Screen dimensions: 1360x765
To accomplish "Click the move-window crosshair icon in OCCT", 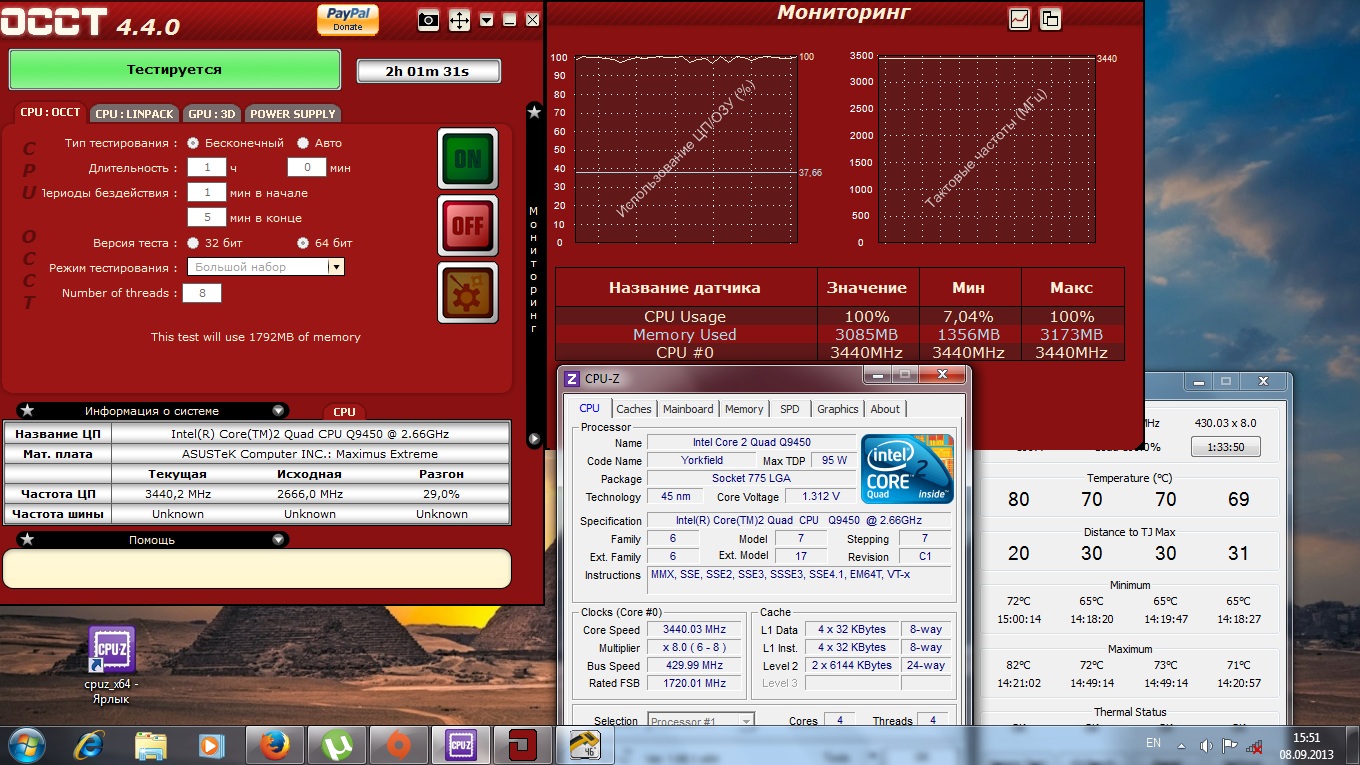I will click(x=459, y=20).
